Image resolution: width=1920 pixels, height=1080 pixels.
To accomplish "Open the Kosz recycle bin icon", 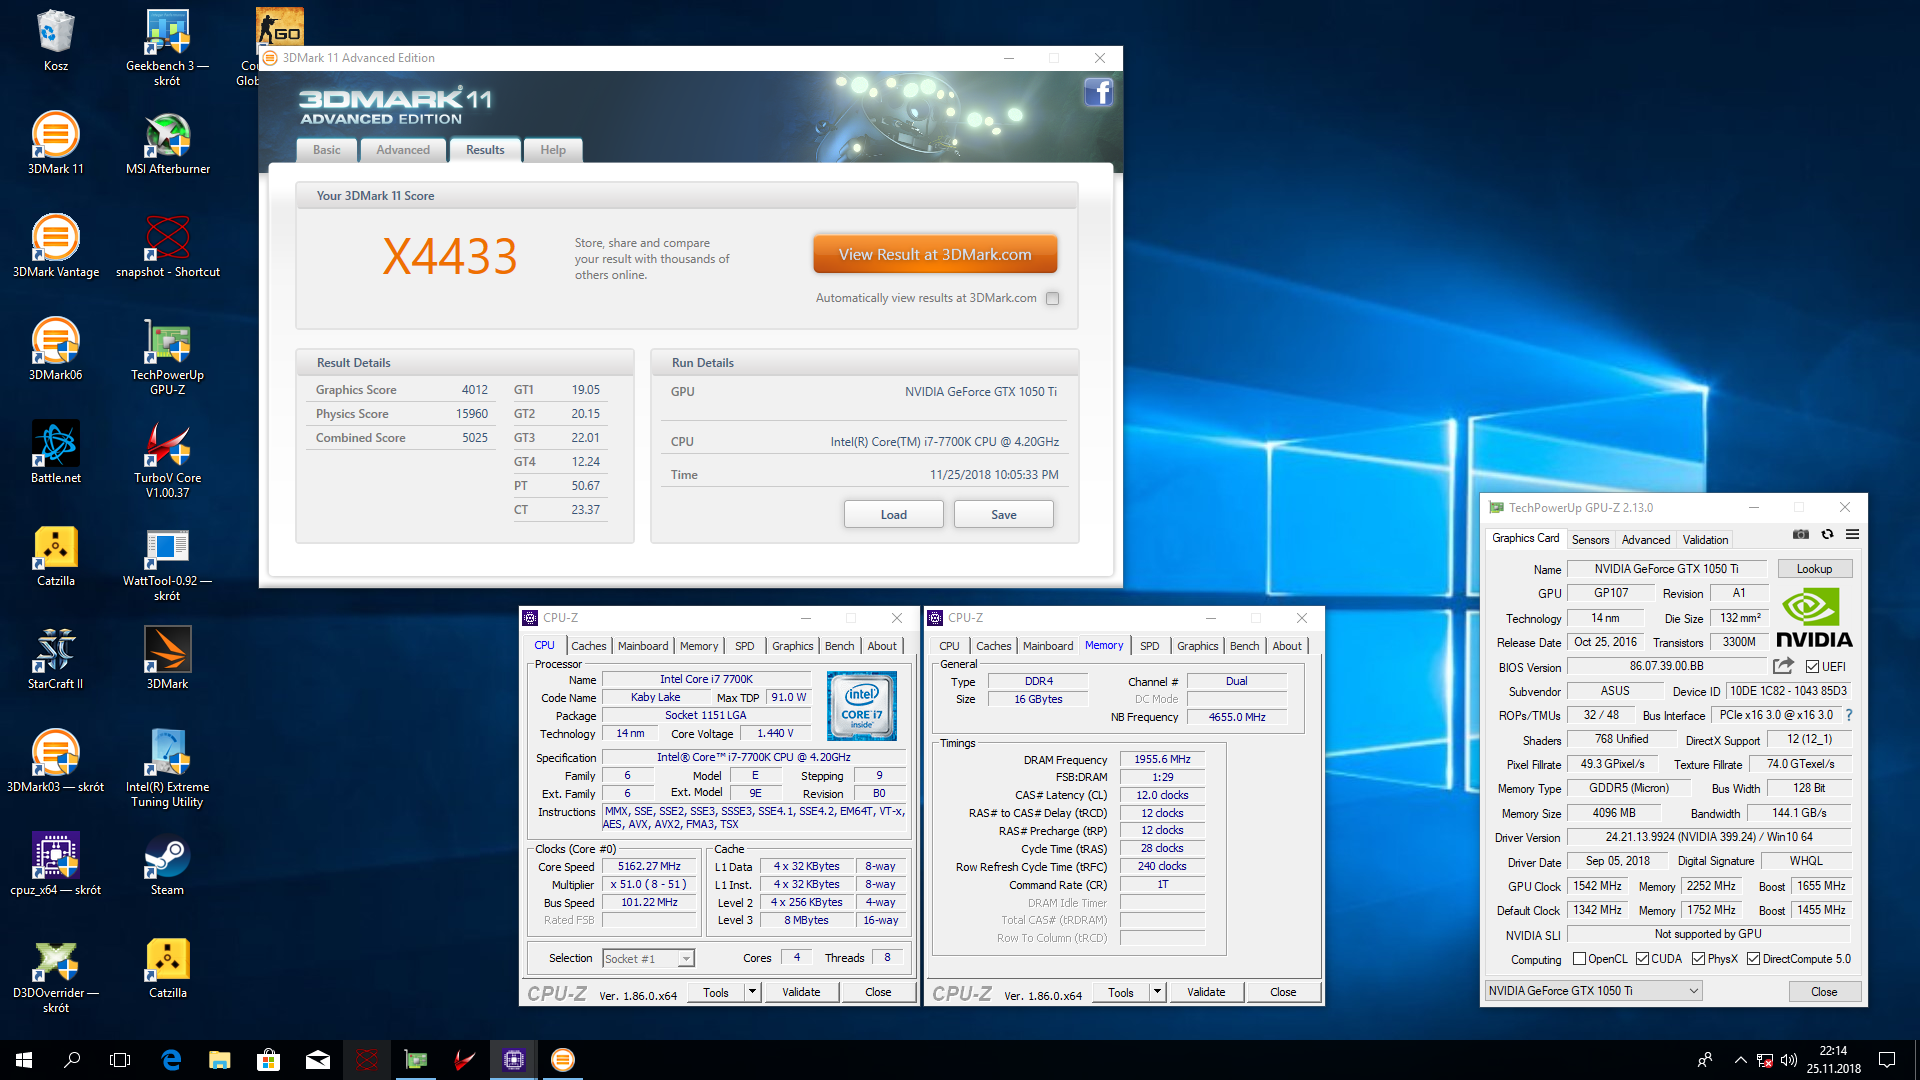I will tap(56, 40).
